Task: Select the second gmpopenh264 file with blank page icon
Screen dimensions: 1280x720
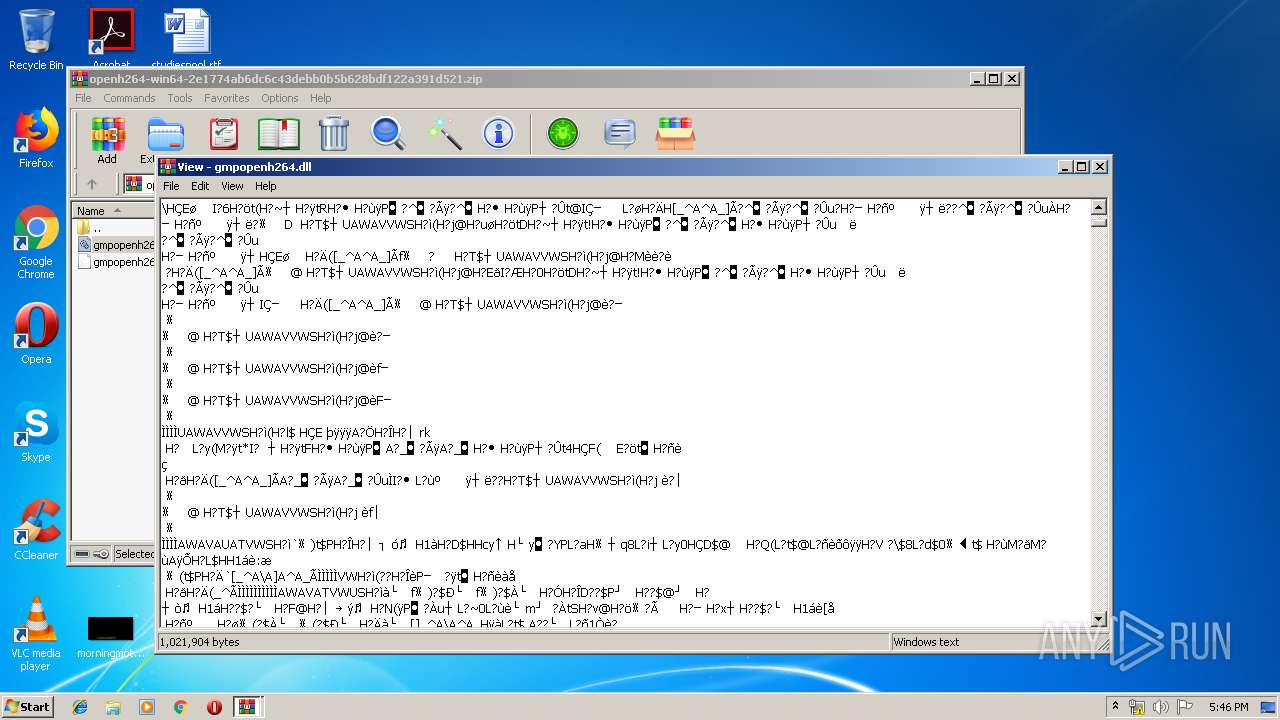Action: (x=115, y=262)
